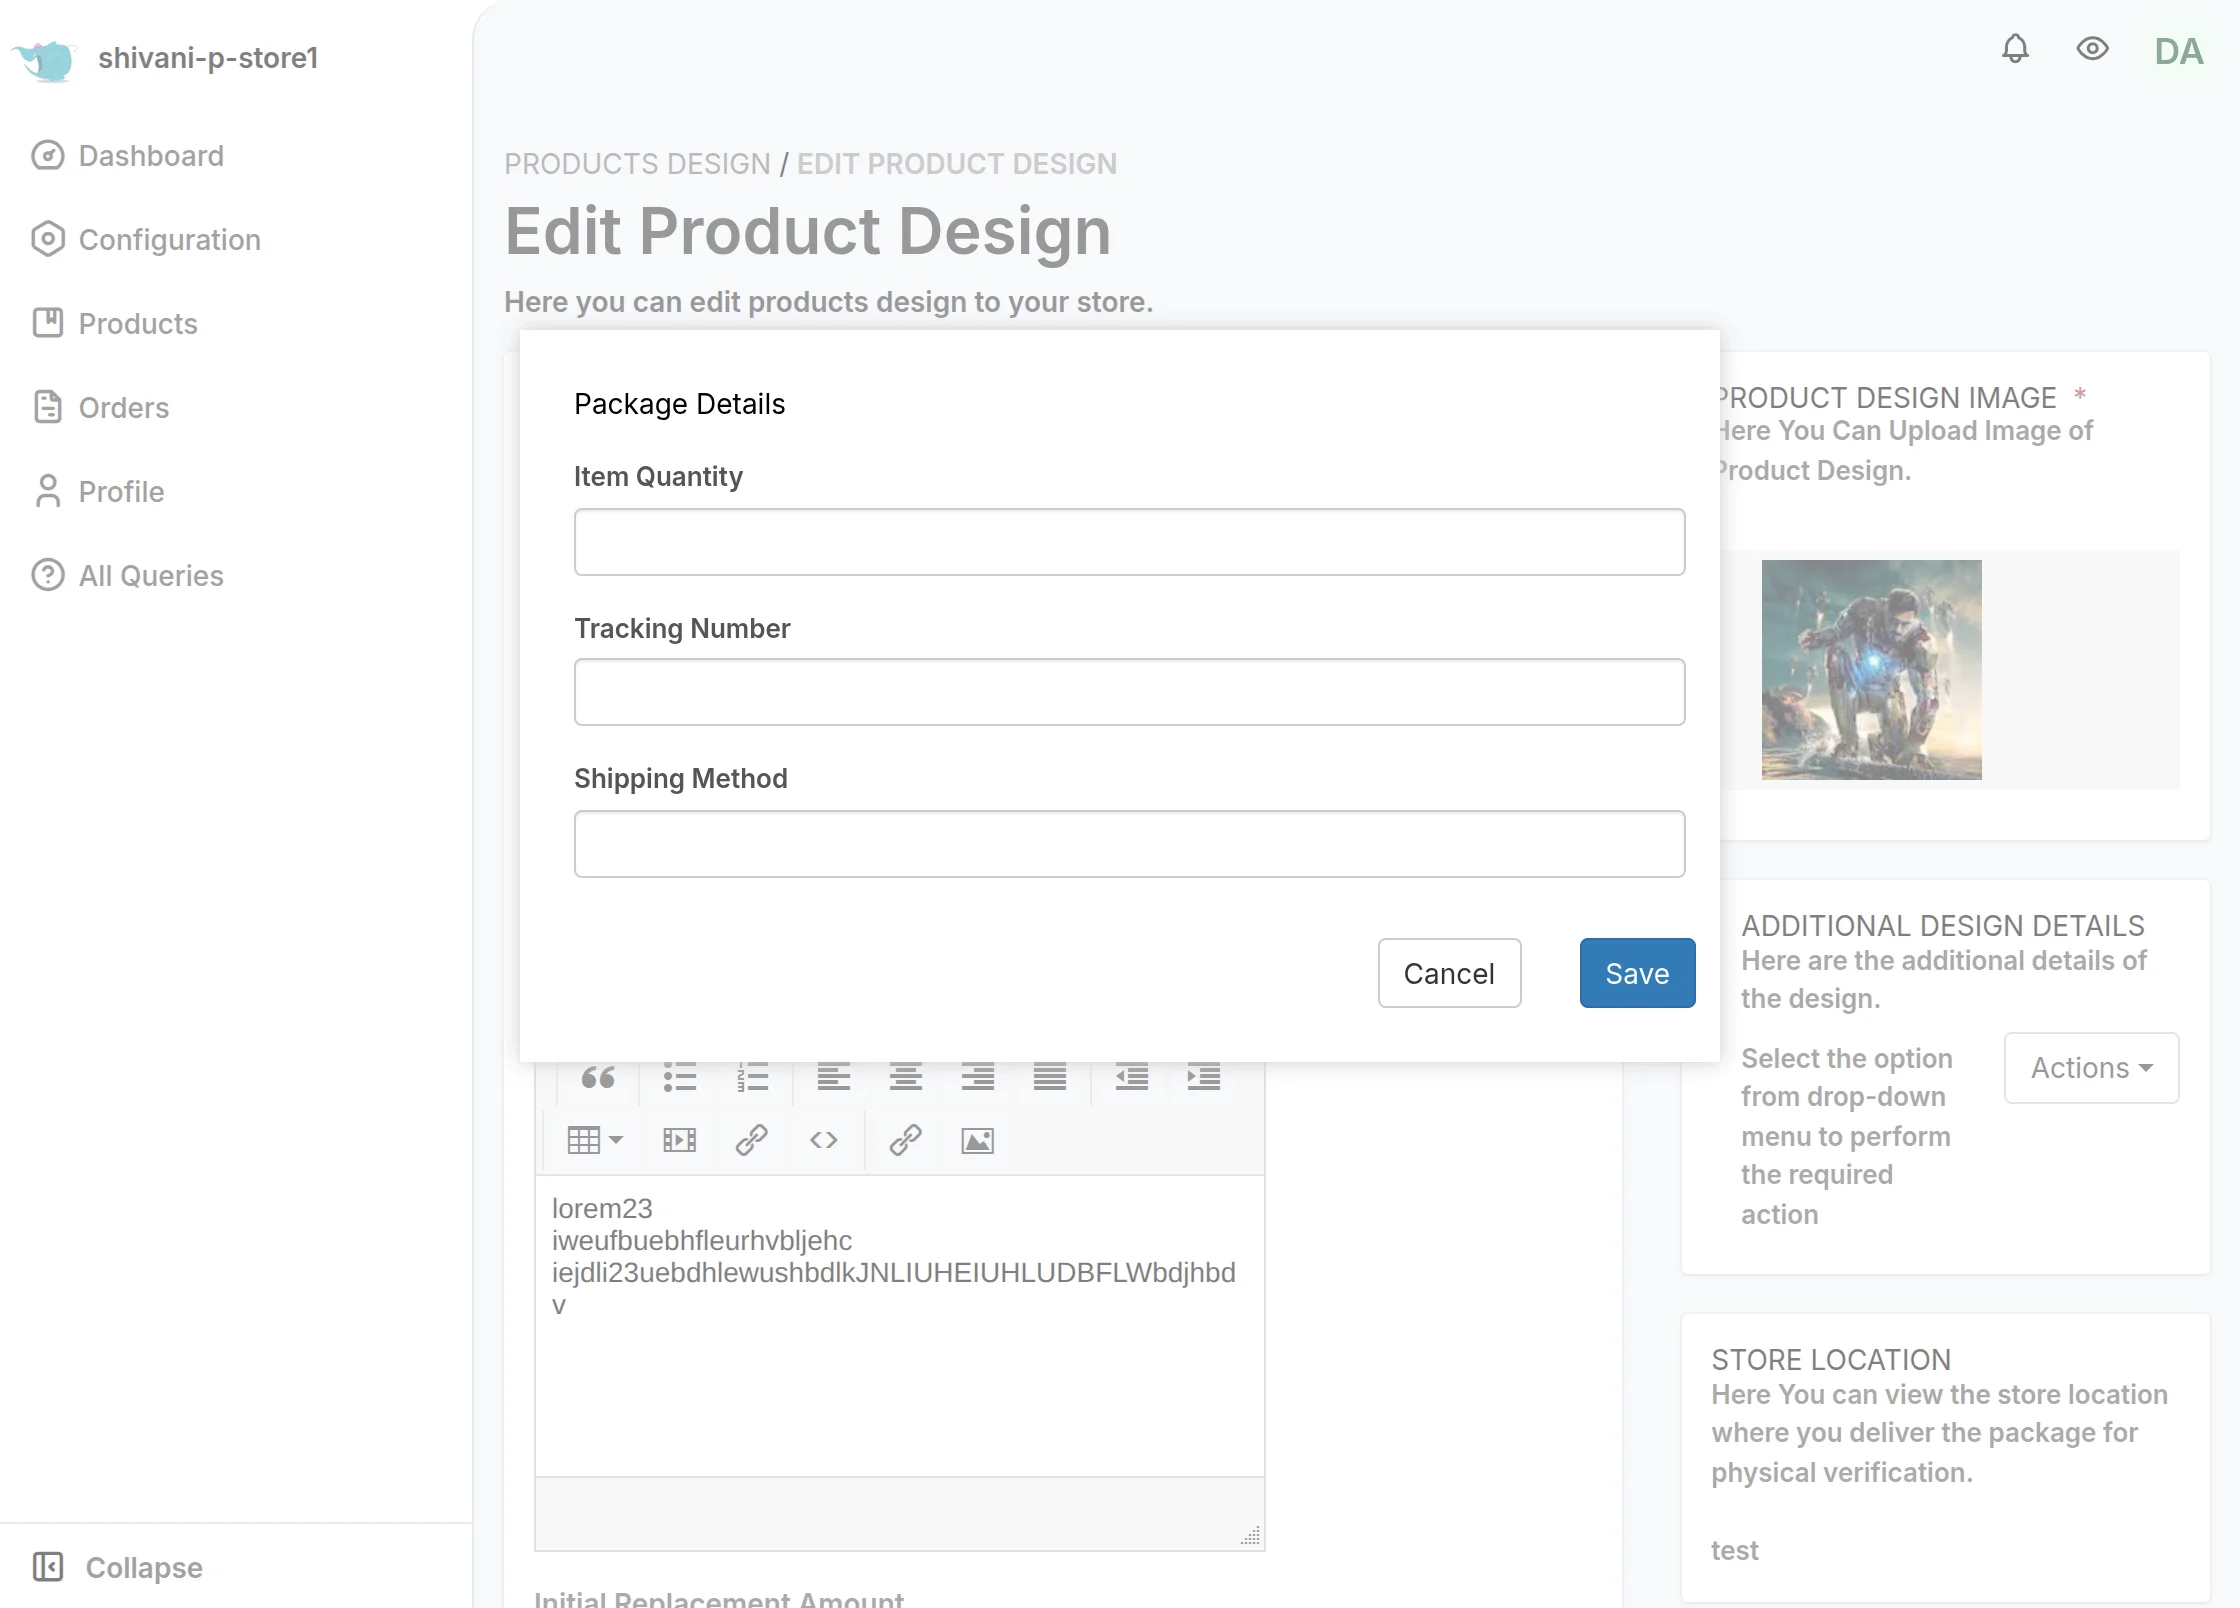Cancel the Package Details dialog
Screen dimensions: 2240x1608
tap(1449, 973)
